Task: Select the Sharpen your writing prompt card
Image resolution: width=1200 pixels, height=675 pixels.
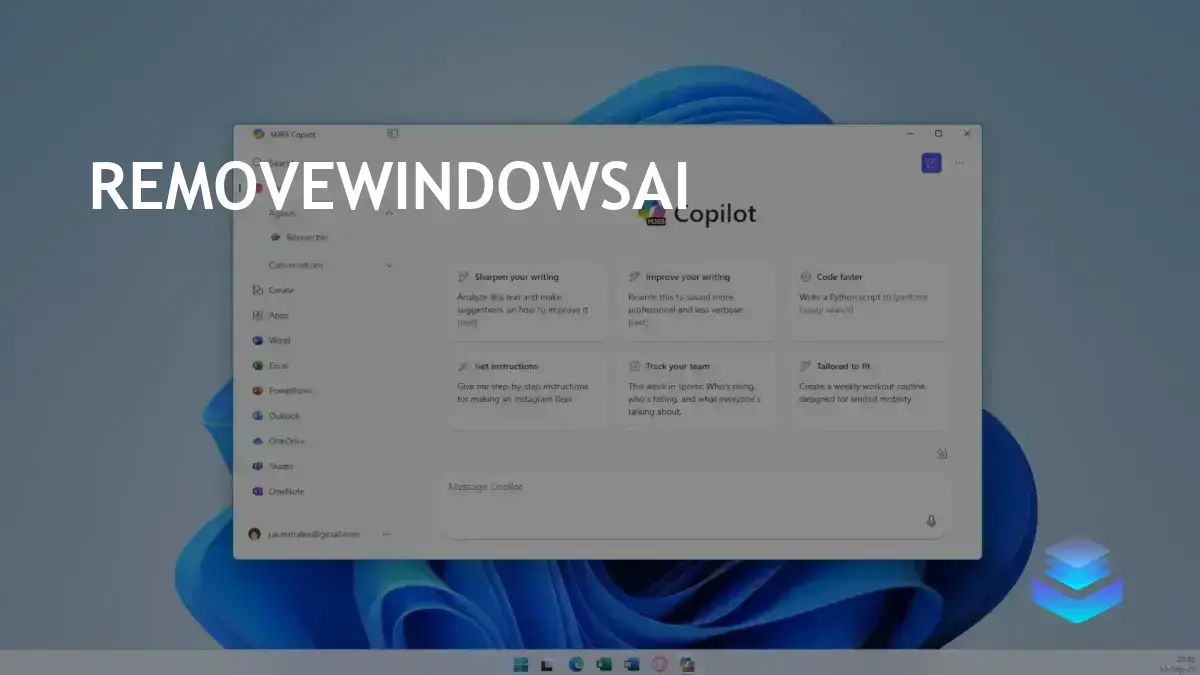Action: [528, 300]
